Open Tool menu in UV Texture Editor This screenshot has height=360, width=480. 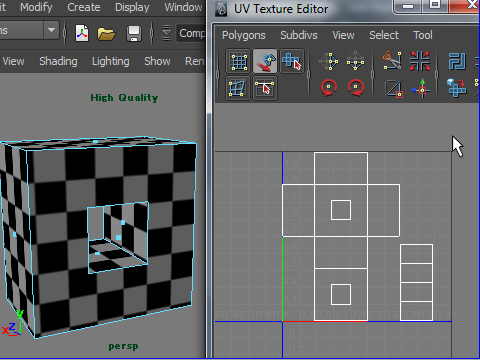(423, 35)
